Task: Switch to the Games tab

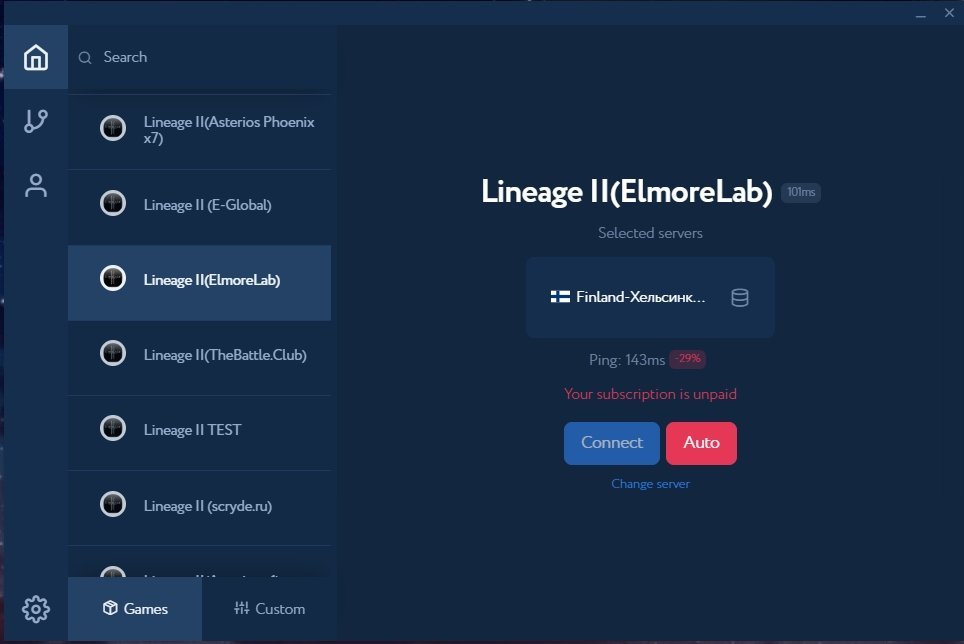Action: point(135,609)
